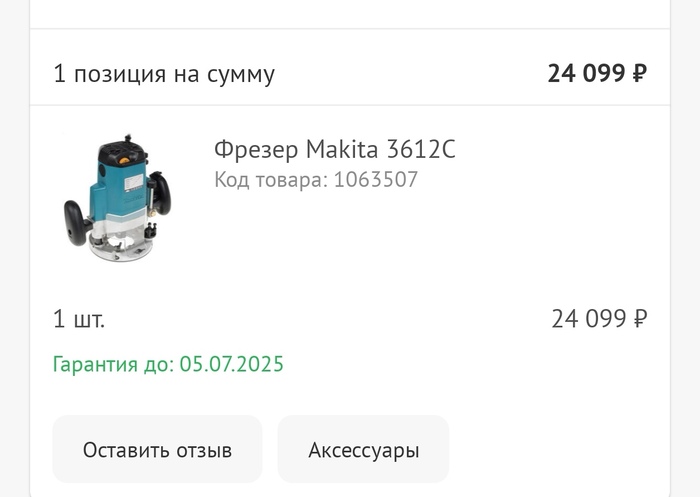Open the Makita router product thumbnail

(x=117, y=197)
